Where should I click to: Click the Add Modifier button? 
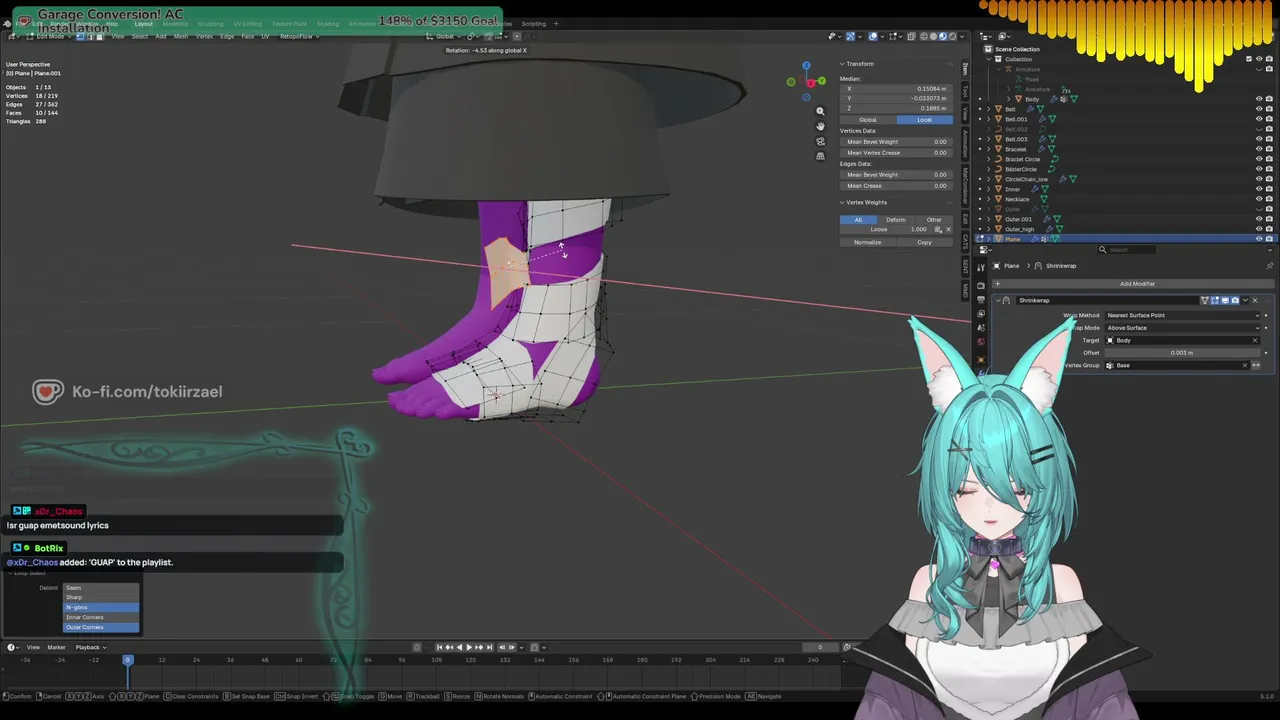[1137, 284]
